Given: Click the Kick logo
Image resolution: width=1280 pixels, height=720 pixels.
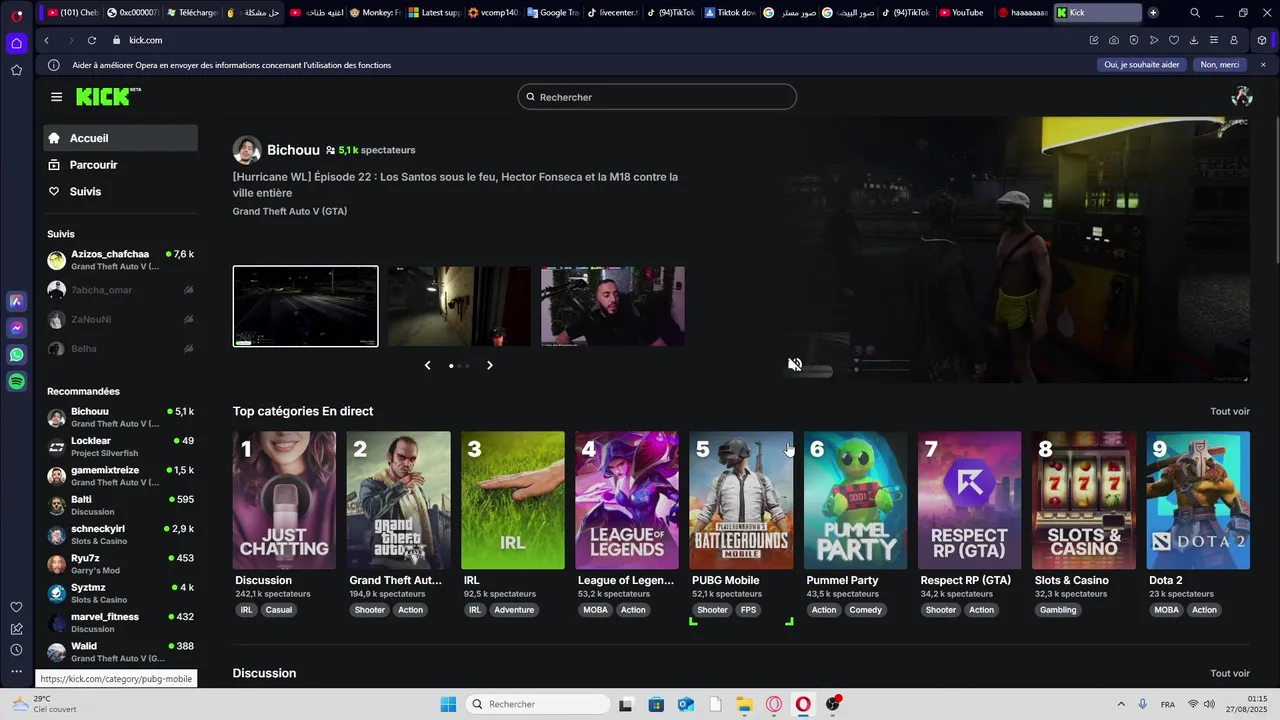Looking at the screenshot, I should click(108, 96).
